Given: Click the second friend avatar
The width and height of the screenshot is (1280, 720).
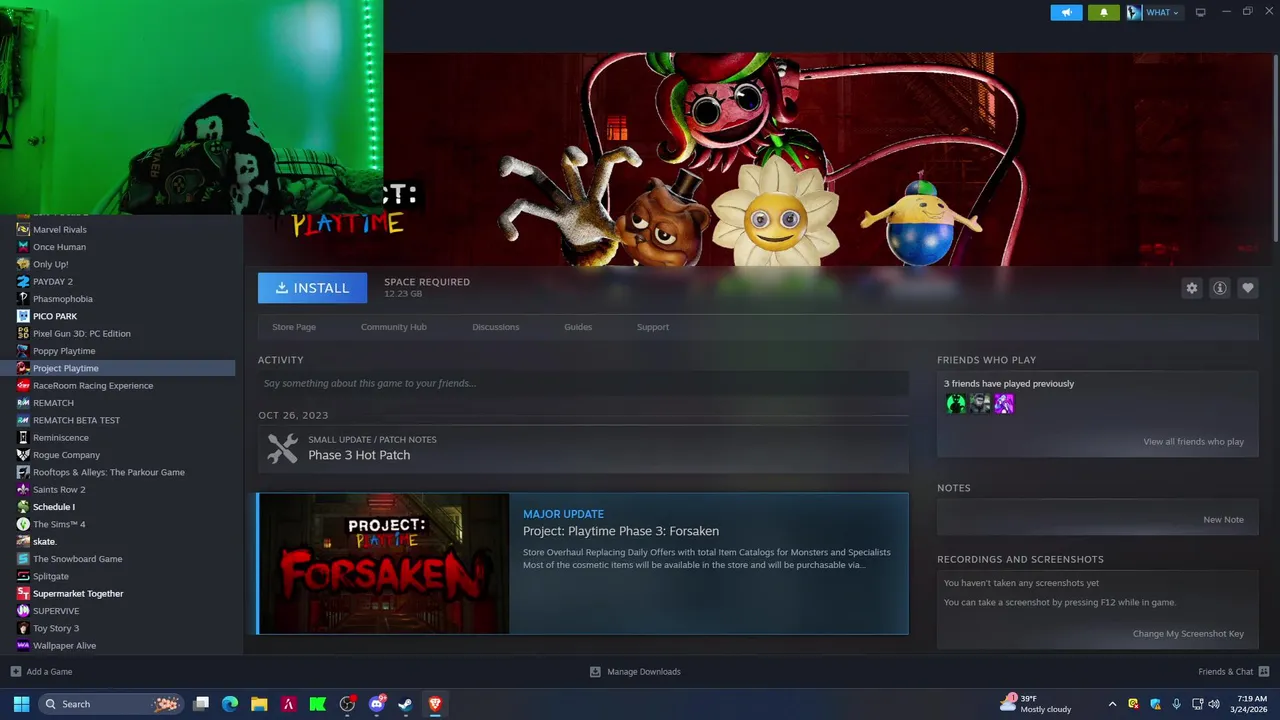Looking at the screenshot, I should click(x=980, y=404).
